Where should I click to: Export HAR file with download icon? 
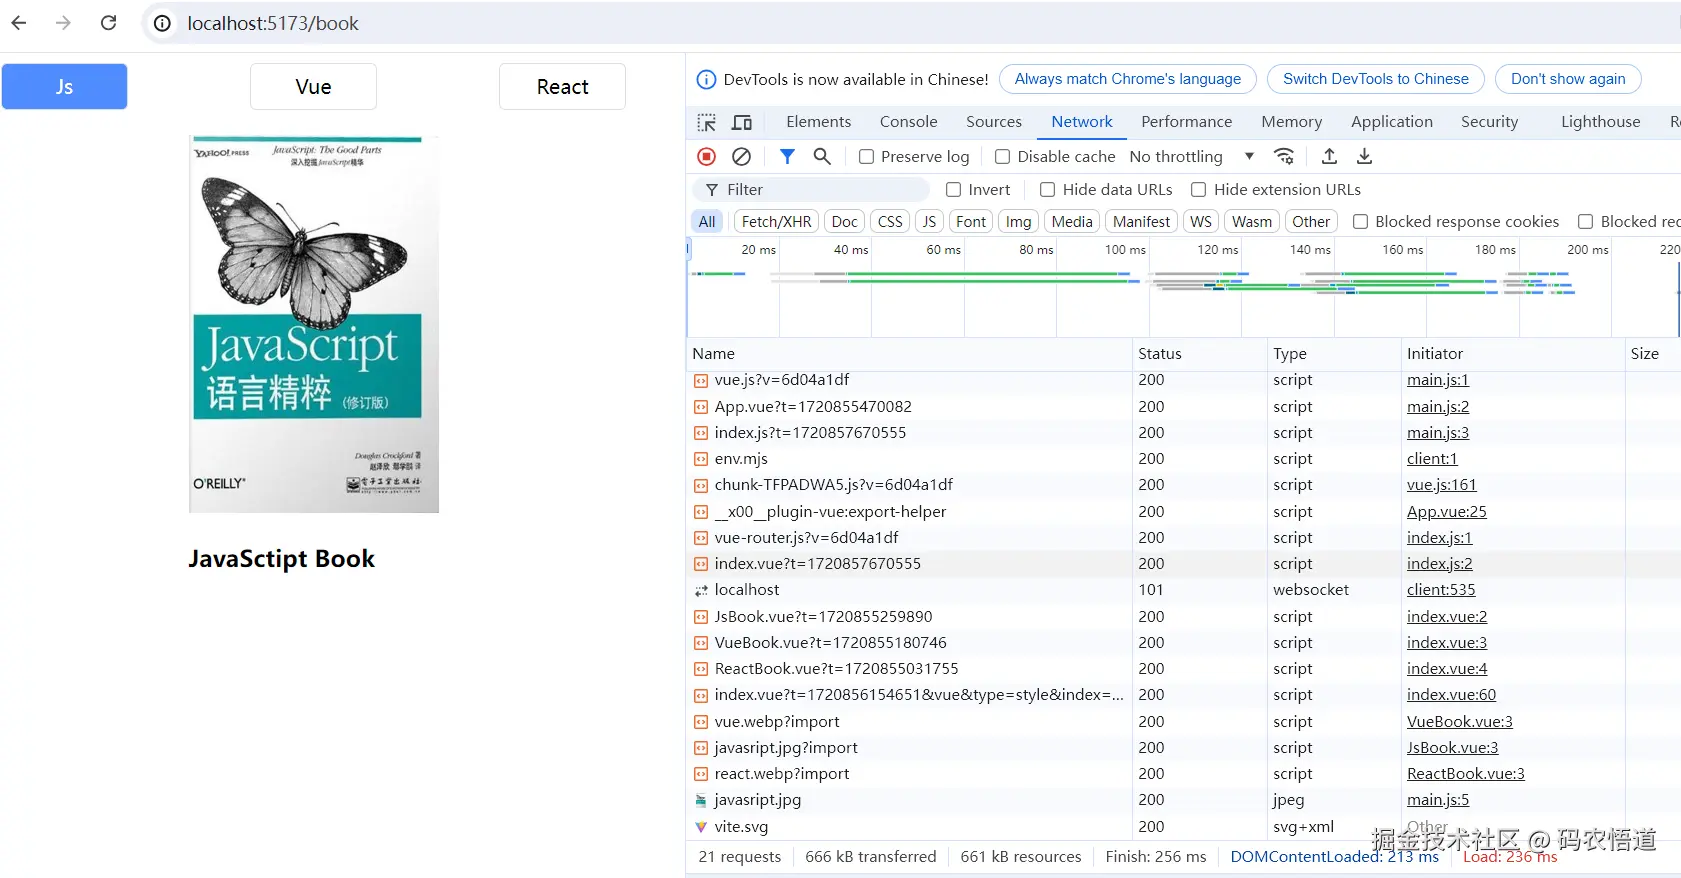click(1364, 156)
